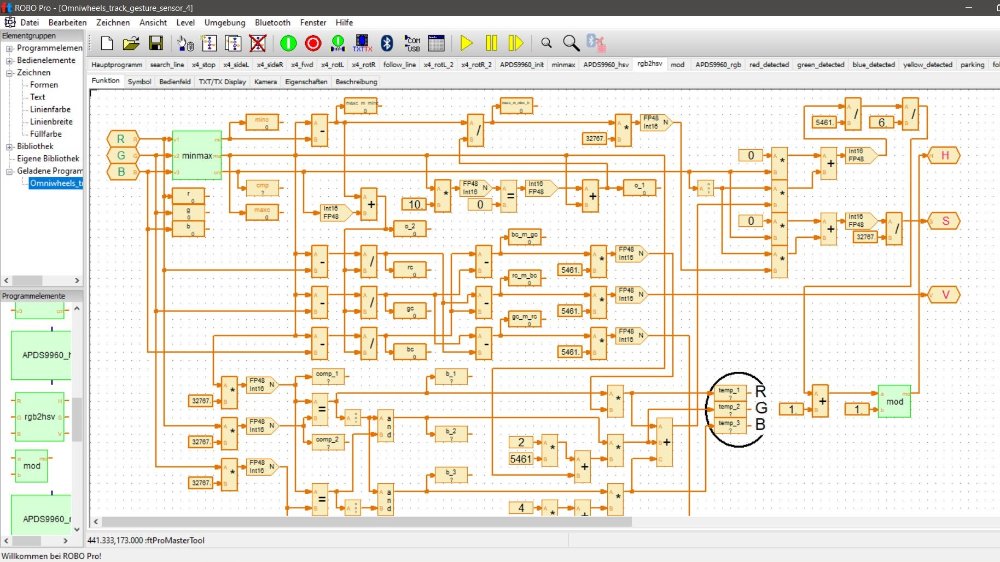Open the Bluetooth menu
The width and height of the screenshot is (1000, 562).
[272, 22]
